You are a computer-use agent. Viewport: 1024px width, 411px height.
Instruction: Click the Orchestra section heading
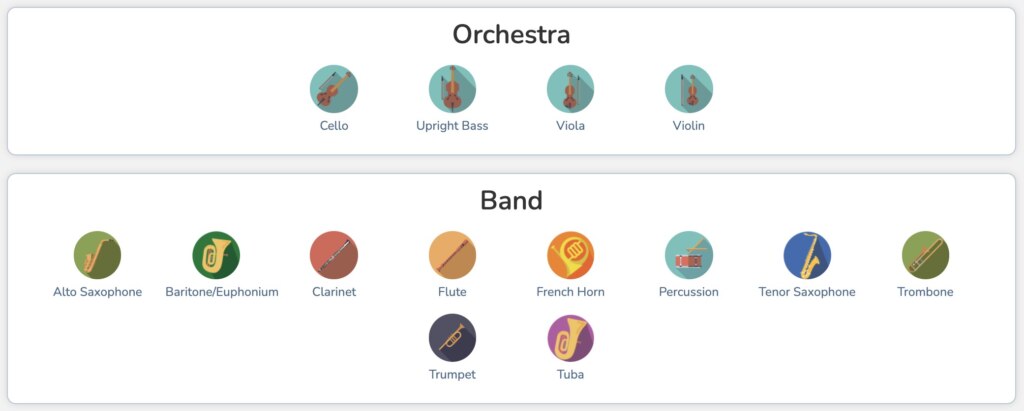tap(511, 35)
